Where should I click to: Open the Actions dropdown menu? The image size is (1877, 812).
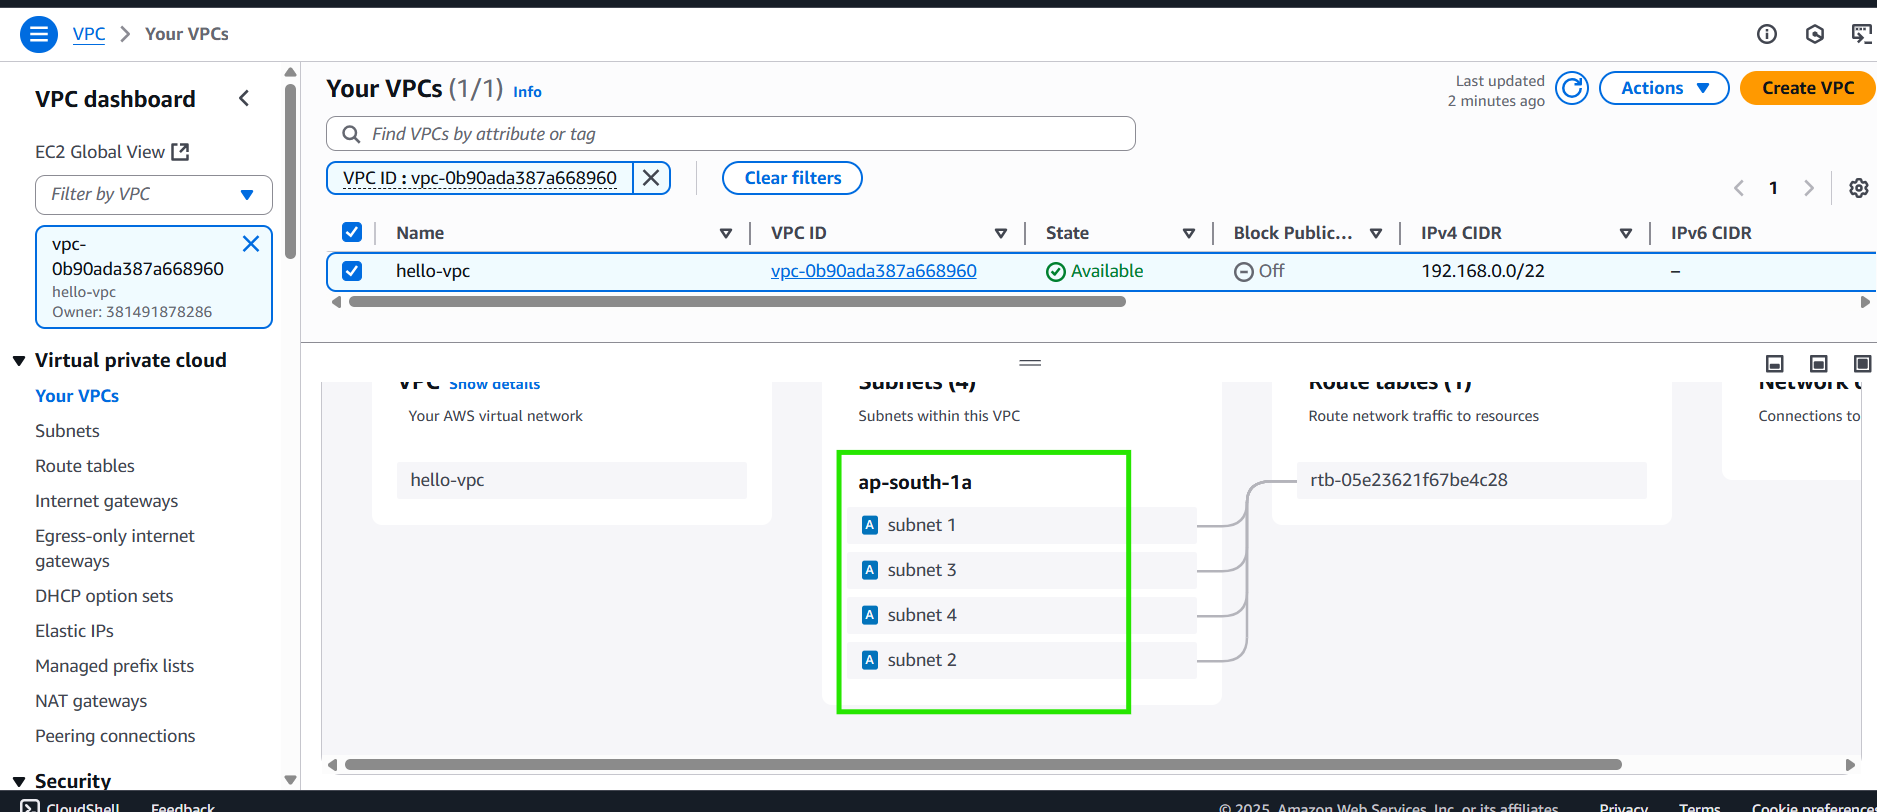click(x=1664, y=88)
